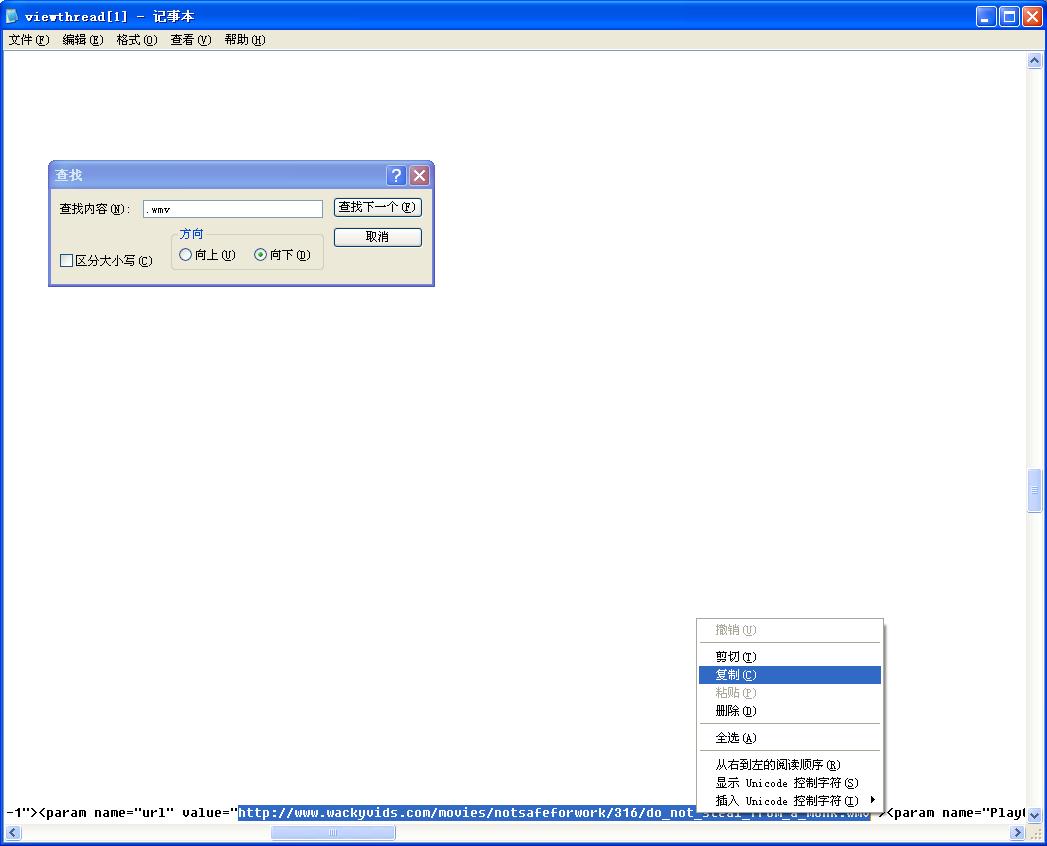Maximize the Notepad window
The width and height of the screenshot is (1047, 846).
pos(1009,16)
